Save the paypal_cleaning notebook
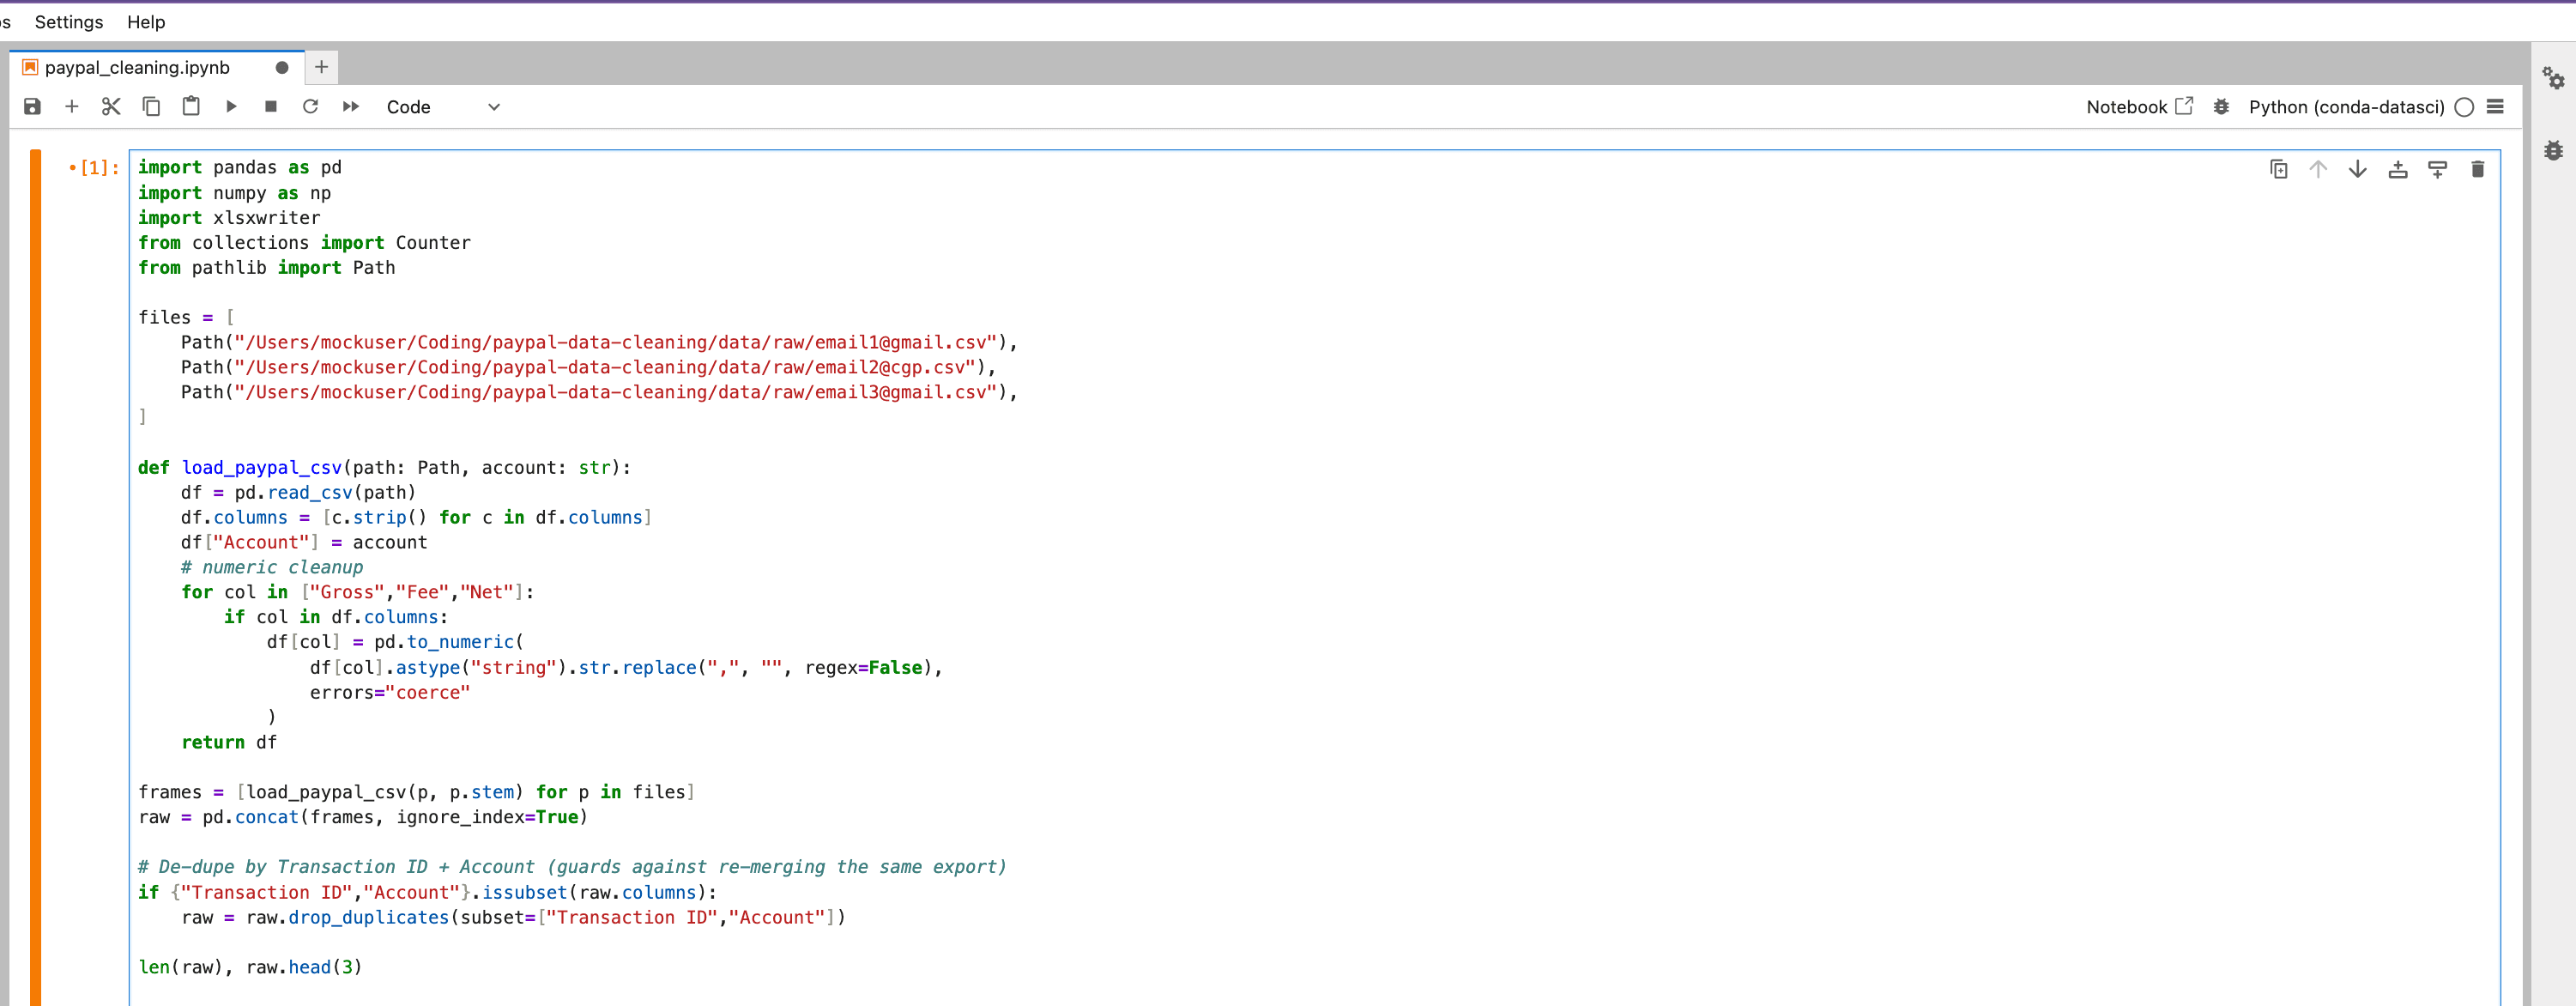Screen dimensions: 2576x1006 [x=31, y=106]
